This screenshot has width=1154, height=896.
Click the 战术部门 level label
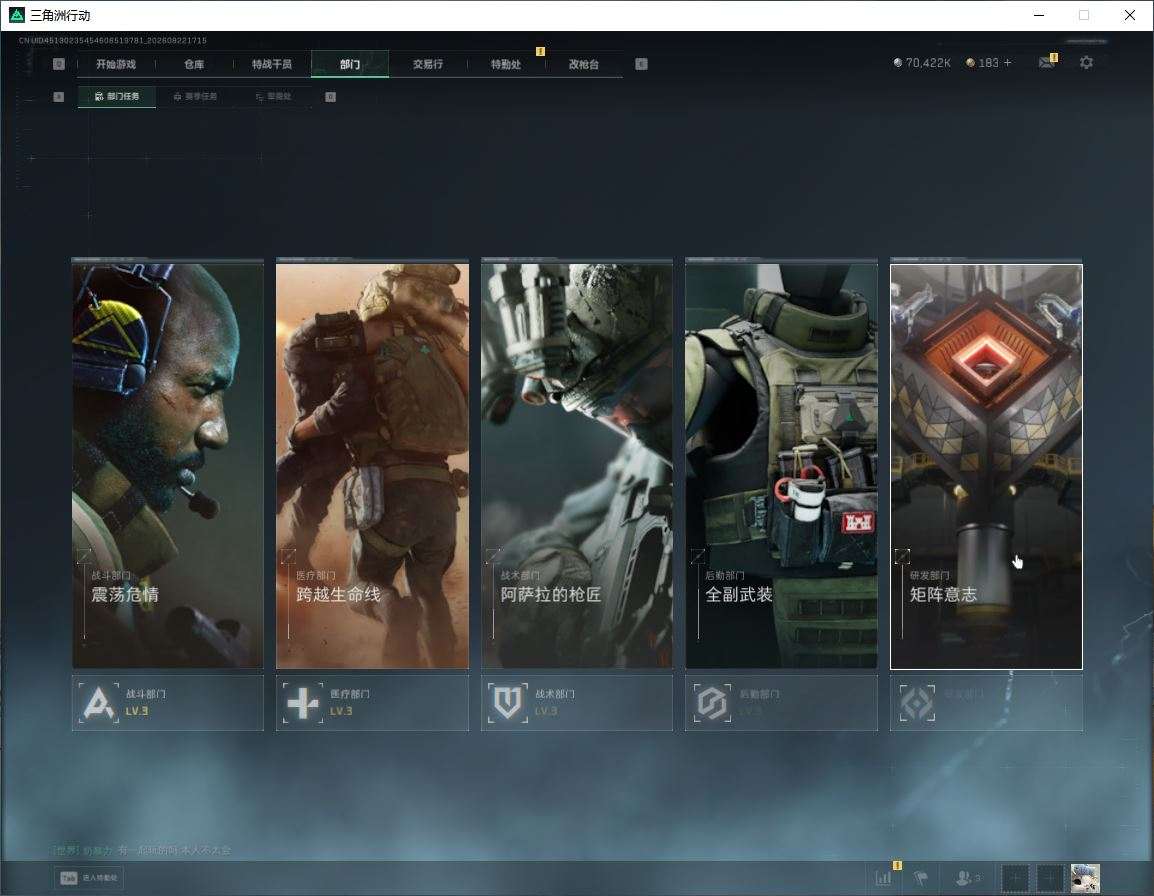tap(546, 711)
